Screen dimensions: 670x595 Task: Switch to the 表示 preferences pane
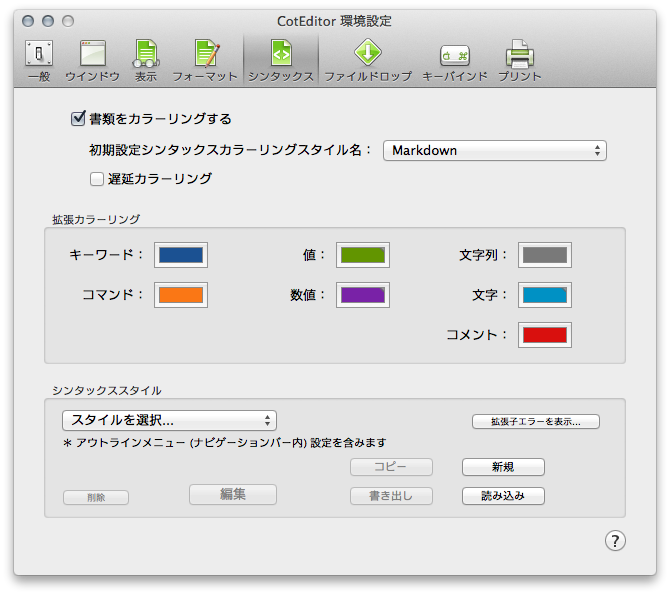[x=146, y=59]
